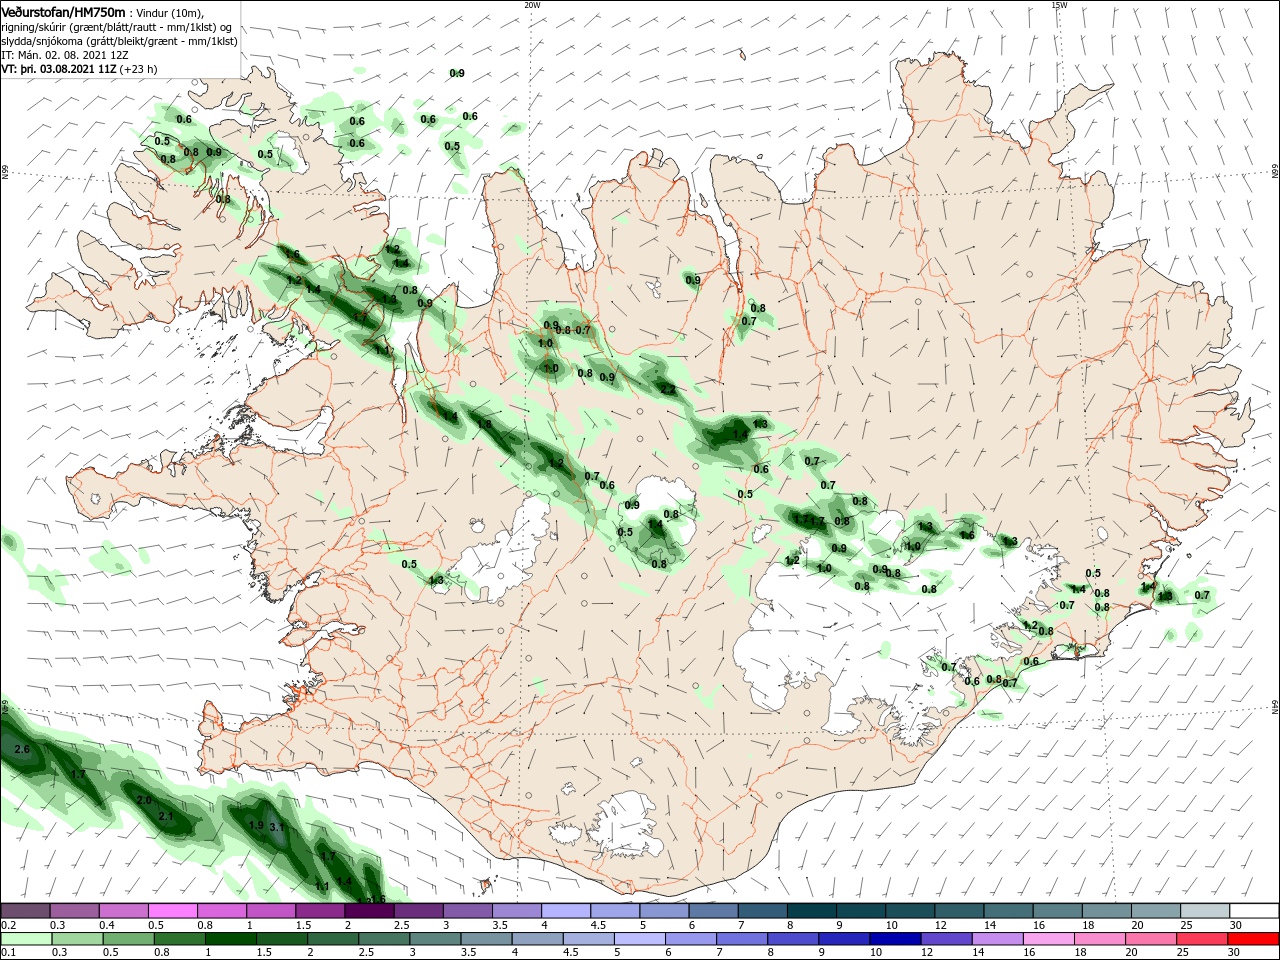Select the 0.3 light green swatch, lower legend row

pyautogui.click(x=77, y=939)
